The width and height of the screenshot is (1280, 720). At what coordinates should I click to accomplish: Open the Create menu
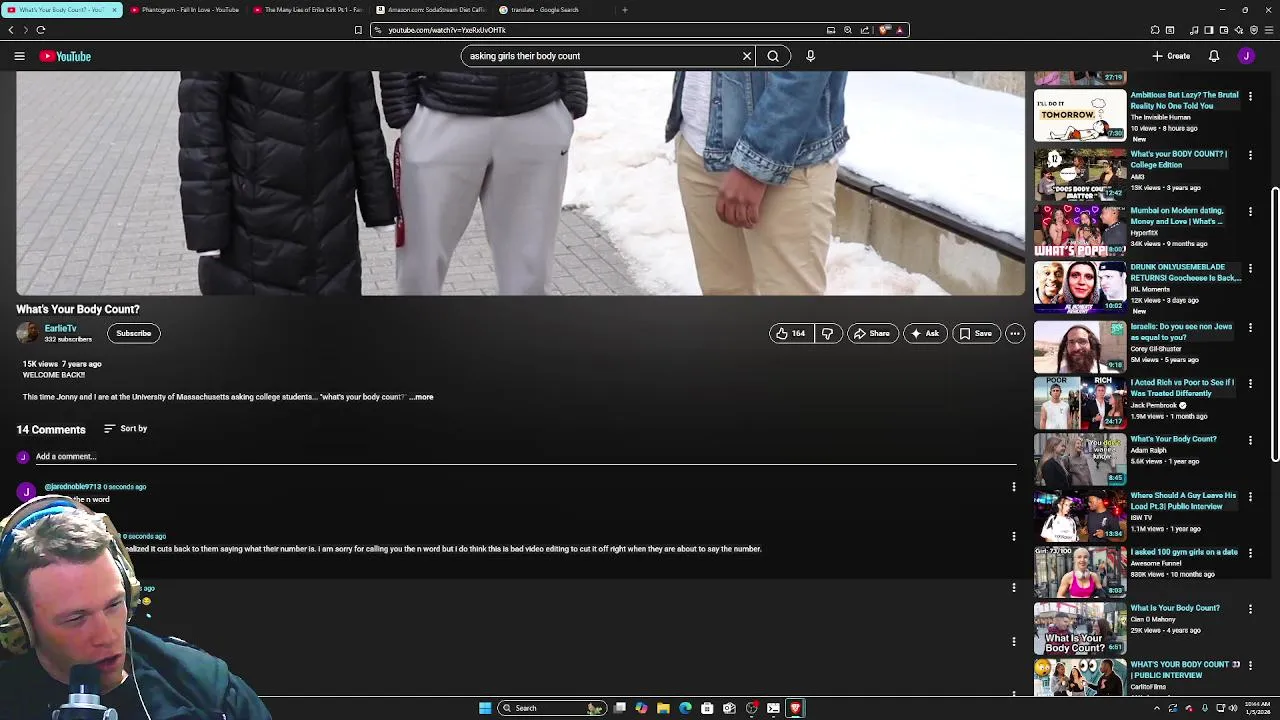click(x=1171, y=56)
